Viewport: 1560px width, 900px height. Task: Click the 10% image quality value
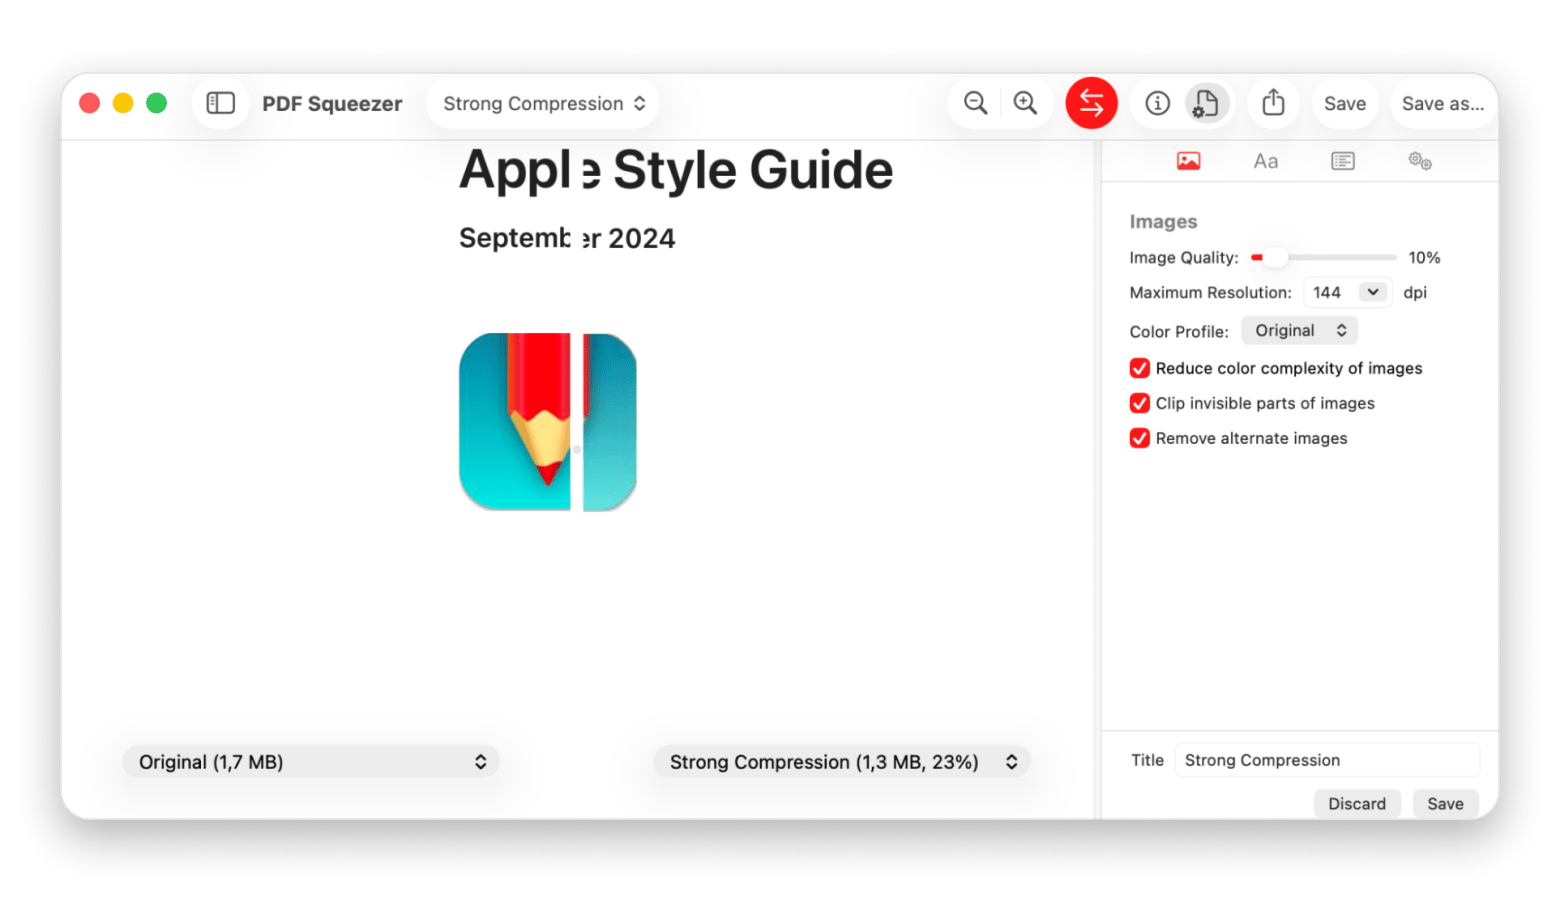point(1424,258)
